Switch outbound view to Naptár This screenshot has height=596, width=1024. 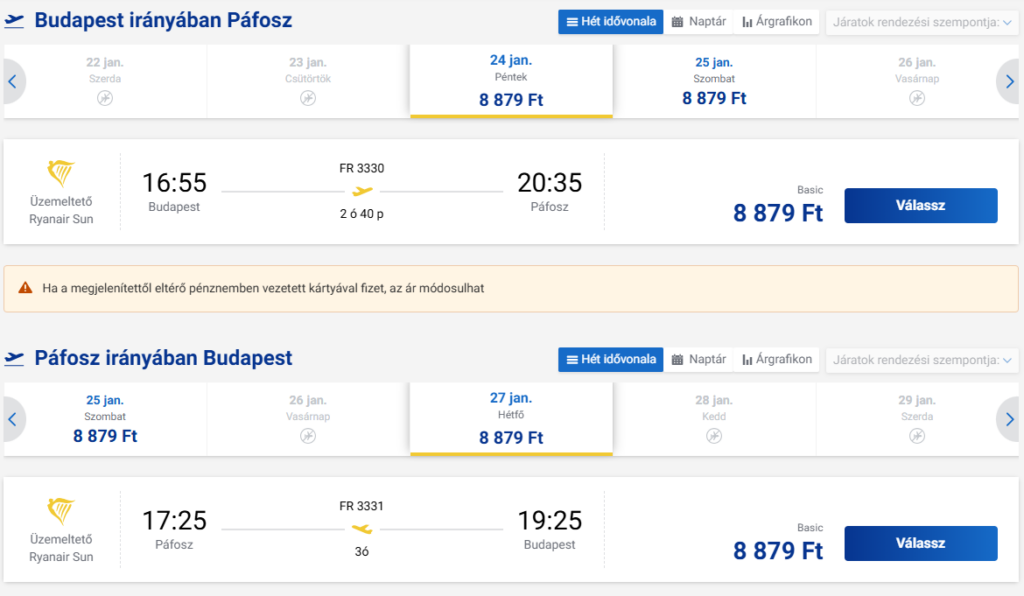[699, 22]
